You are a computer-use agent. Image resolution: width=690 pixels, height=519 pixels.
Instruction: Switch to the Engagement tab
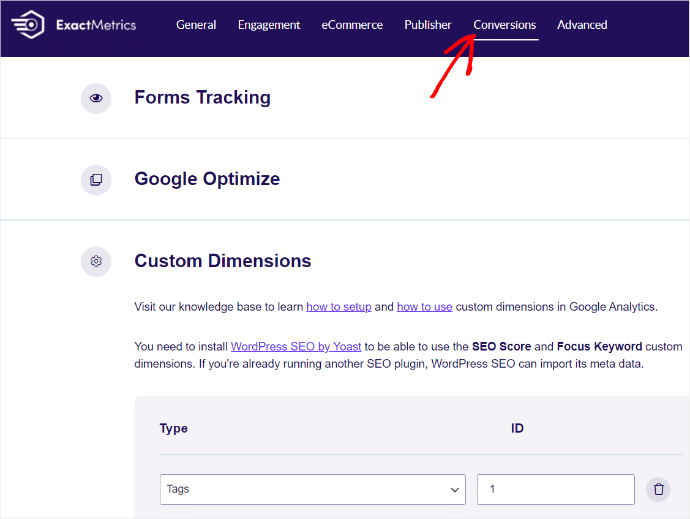point(269,25)
